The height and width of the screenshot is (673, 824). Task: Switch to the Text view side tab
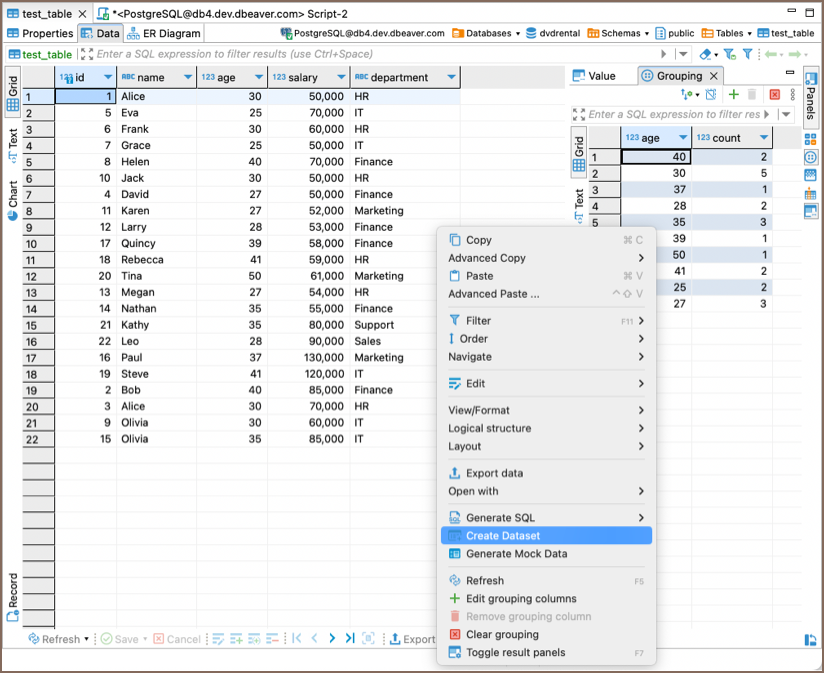click(x=13, y=144)
